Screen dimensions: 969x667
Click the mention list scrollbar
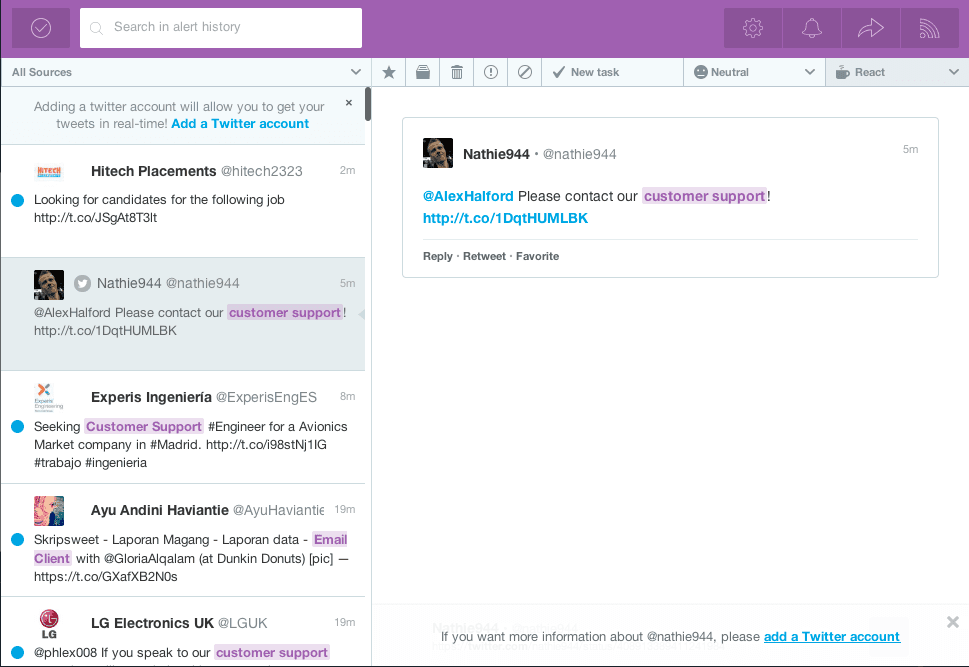[368, 104]
